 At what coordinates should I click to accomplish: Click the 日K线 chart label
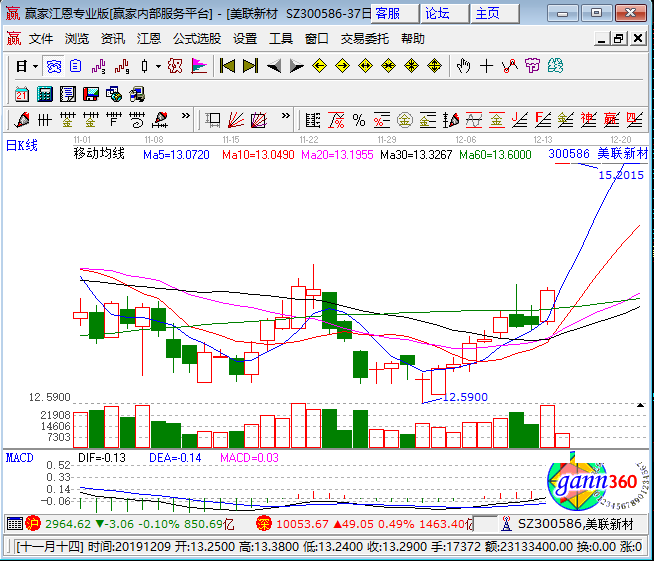[x=22, y=146]
